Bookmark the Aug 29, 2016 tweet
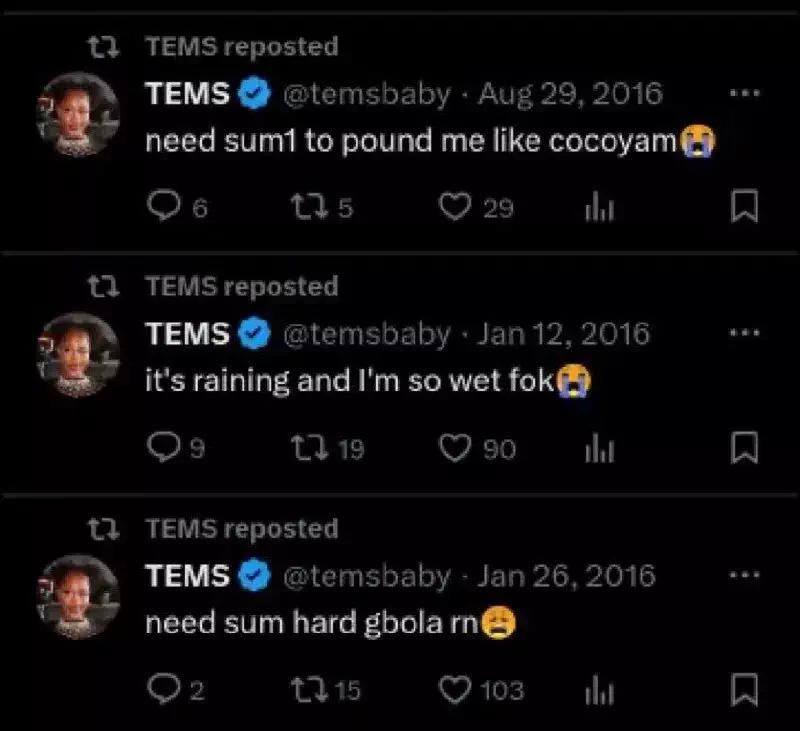This screenshot has width=800, height=731. [745, 207]
